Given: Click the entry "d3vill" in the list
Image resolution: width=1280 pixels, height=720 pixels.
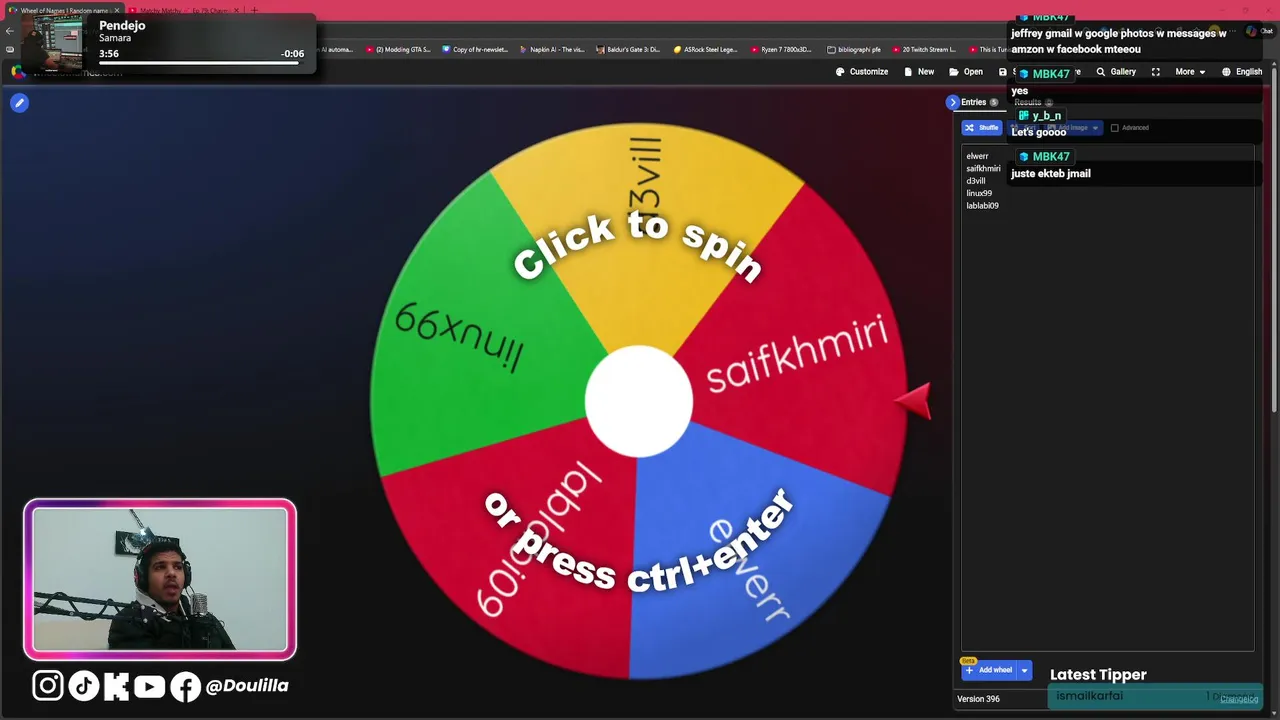Looking at the screenshot, I should click(976, 181).
